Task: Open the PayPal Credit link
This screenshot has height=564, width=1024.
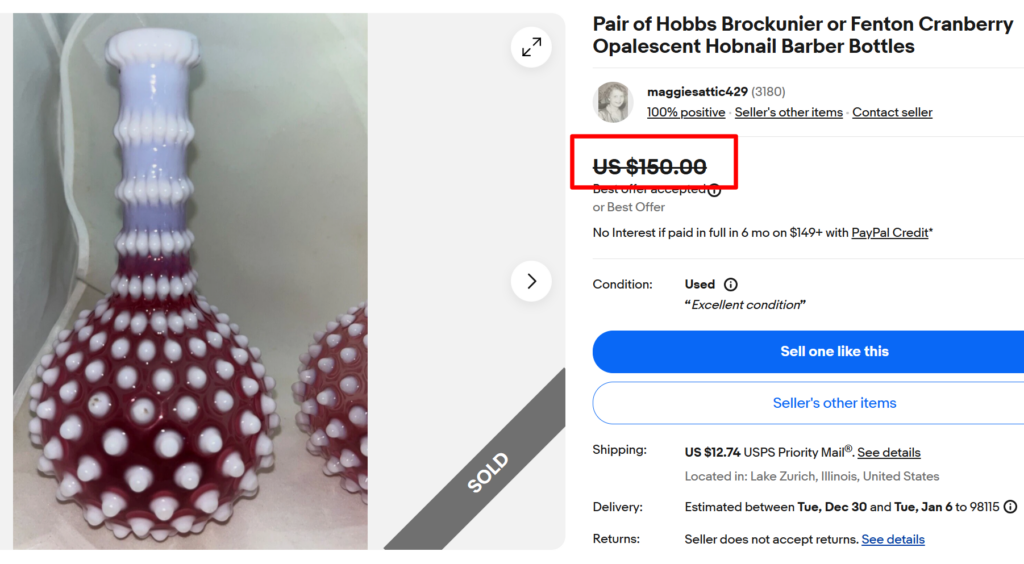Action: tap(890, 233)
